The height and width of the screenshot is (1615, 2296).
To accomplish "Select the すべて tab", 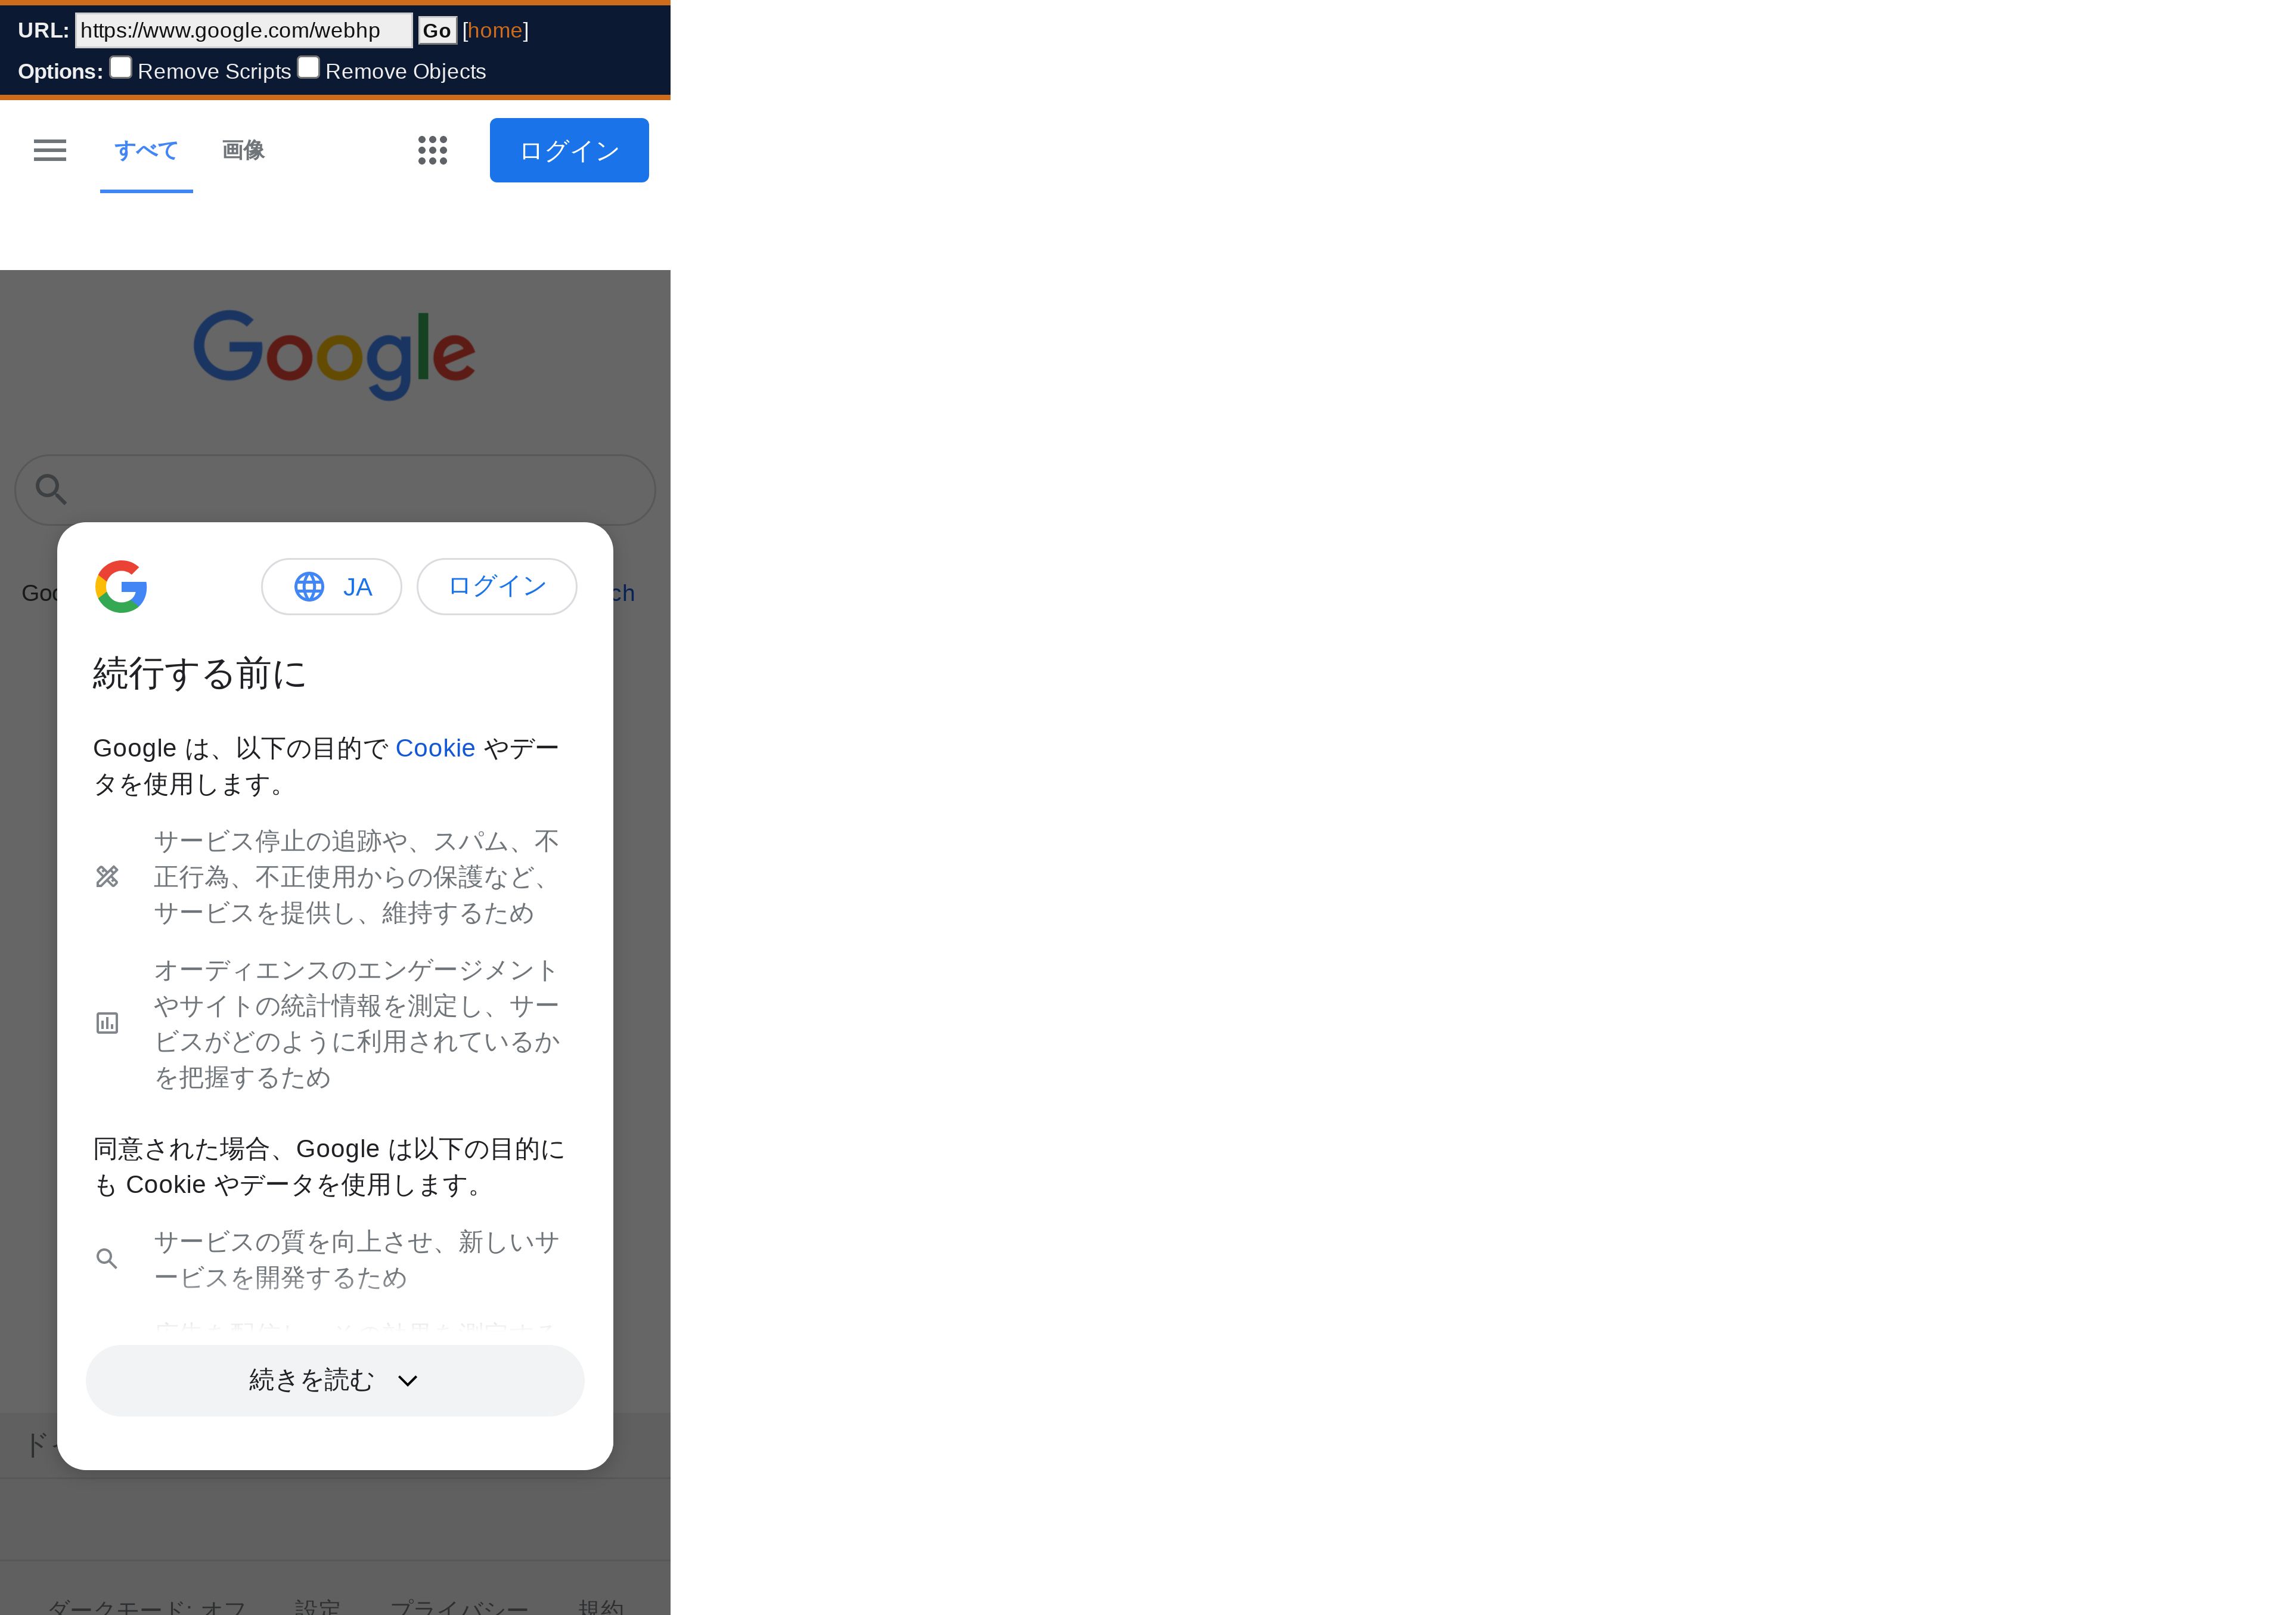I will (146, 151).
